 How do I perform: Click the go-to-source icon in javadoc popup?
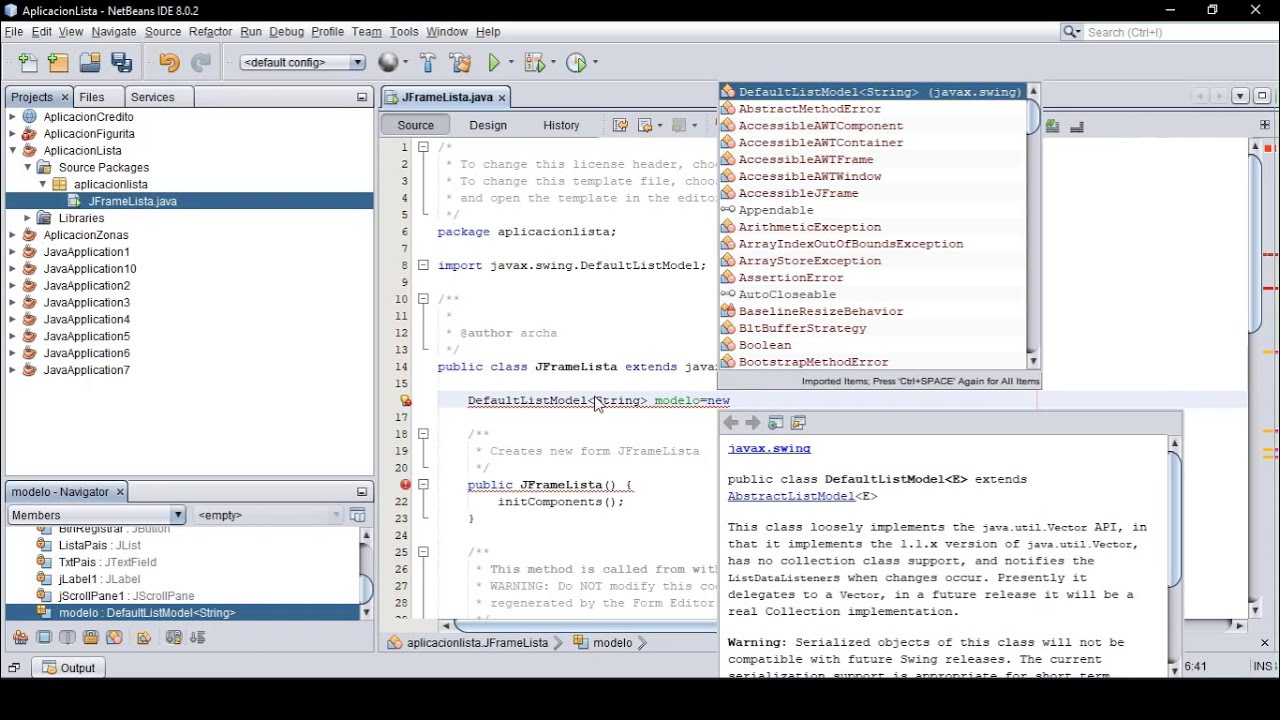[x=798, y=423]
